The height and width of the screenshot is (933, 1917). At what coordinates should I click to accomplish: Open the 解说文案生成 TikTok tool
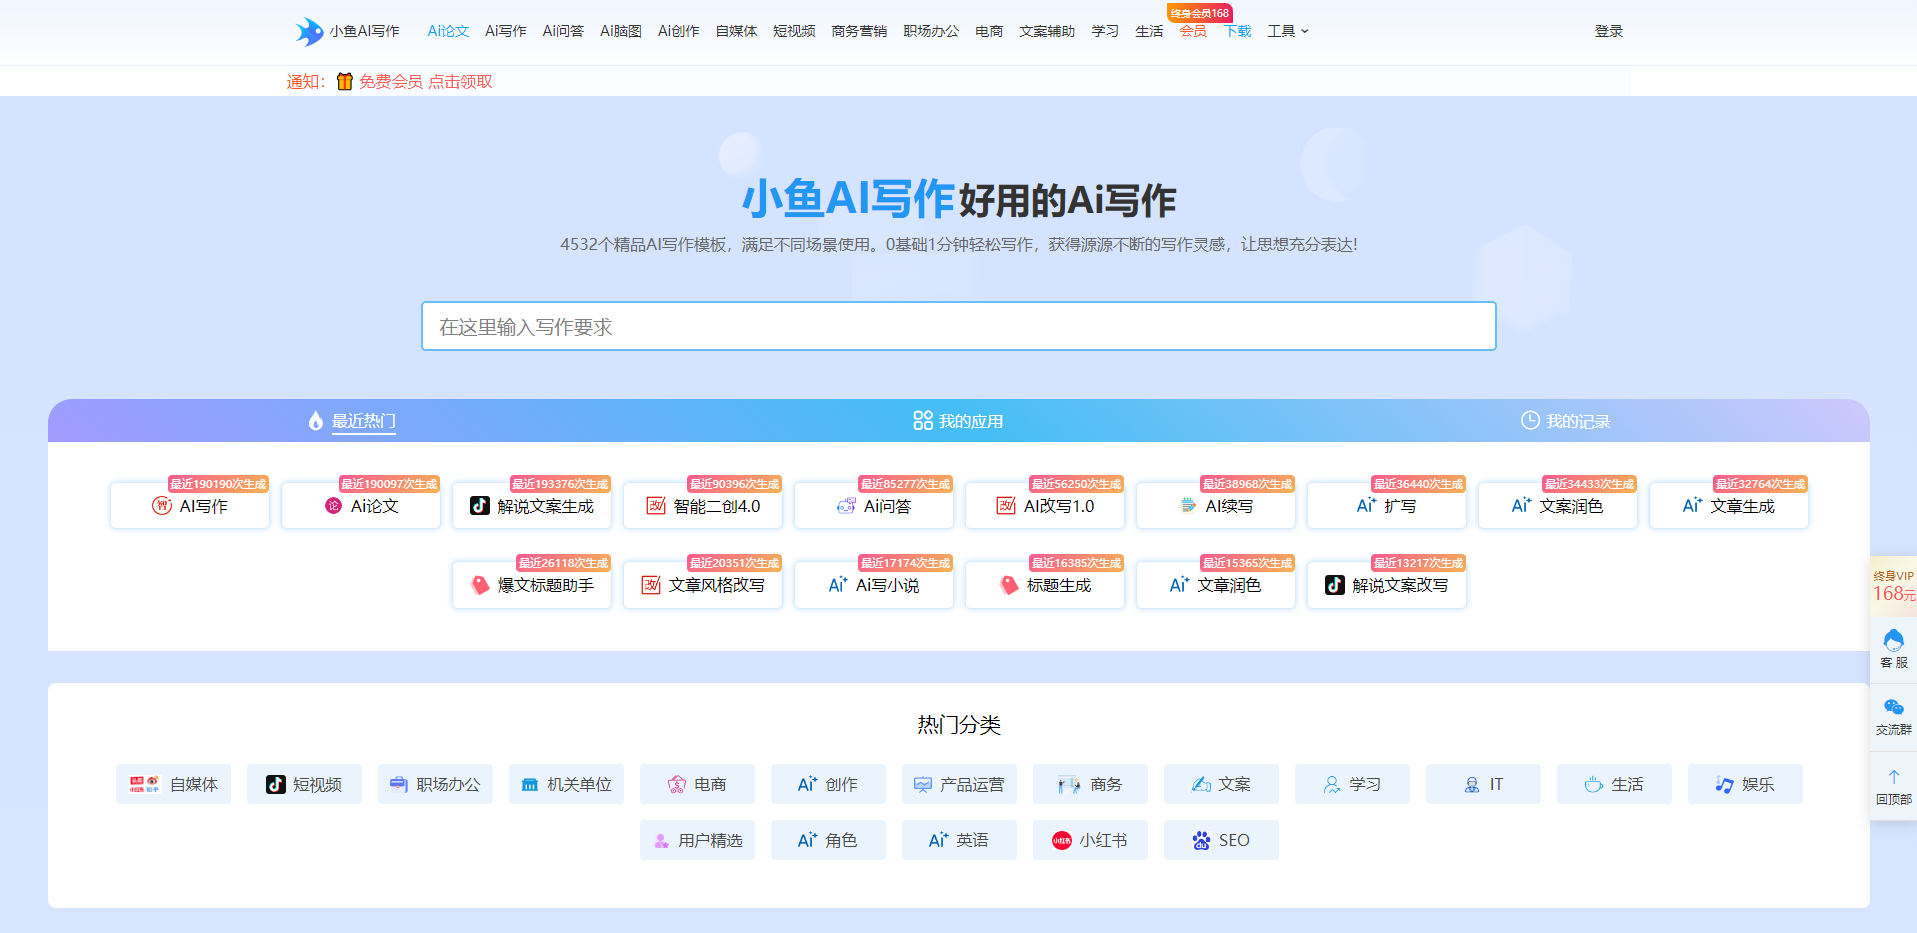pos(532,506)
